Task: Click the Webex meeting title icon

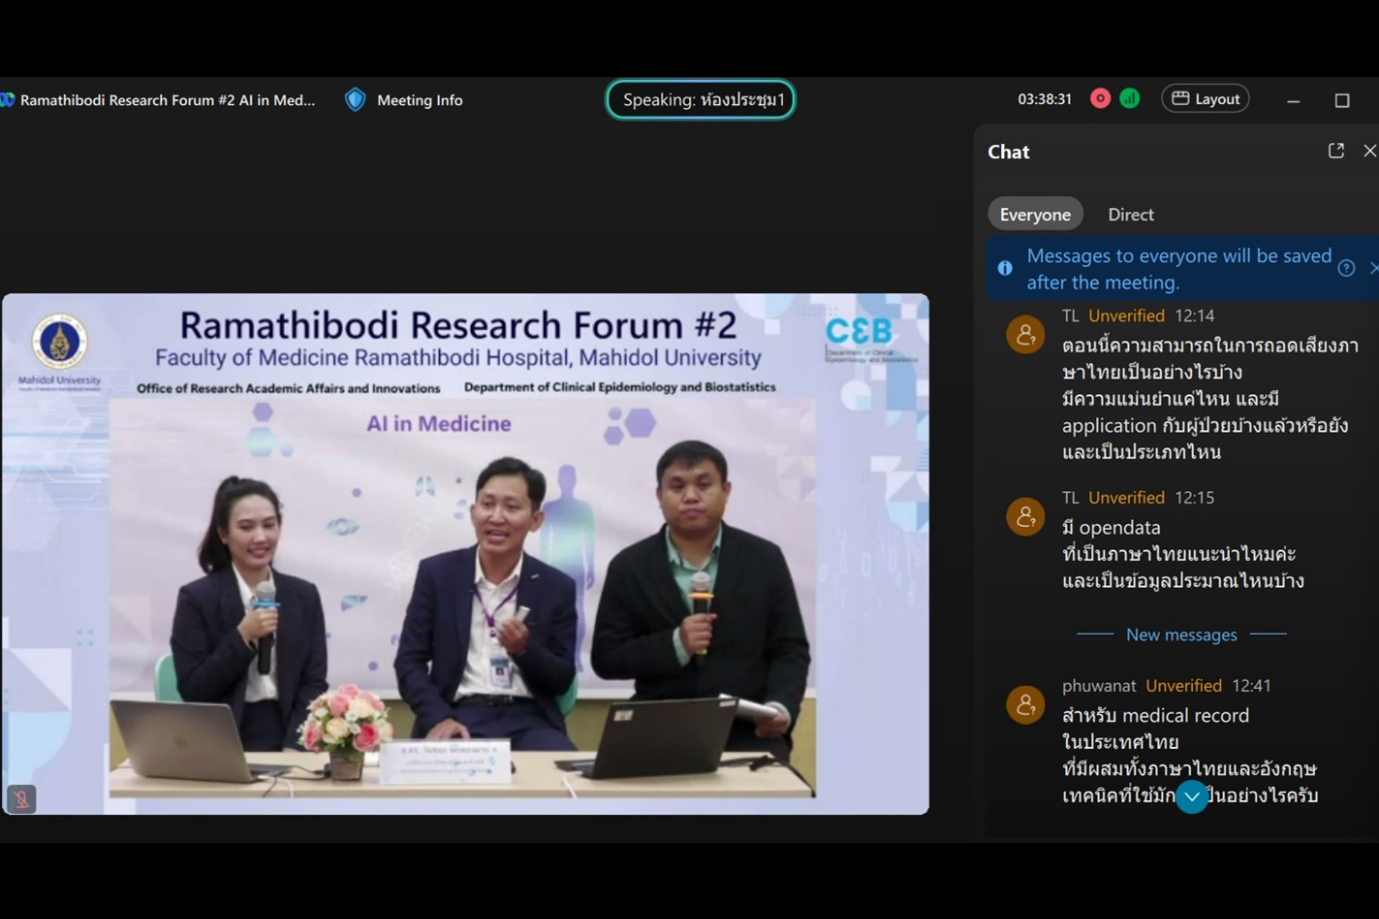Action: click(7, 100)
